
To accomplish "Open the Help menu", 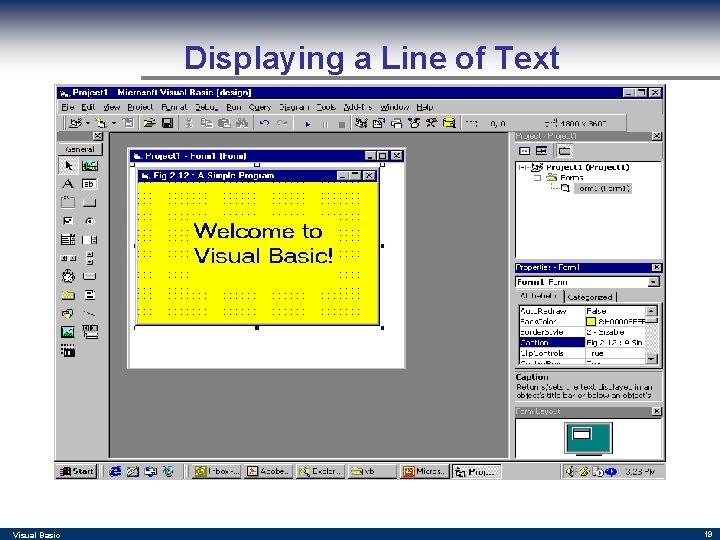I will coord(425,107).
